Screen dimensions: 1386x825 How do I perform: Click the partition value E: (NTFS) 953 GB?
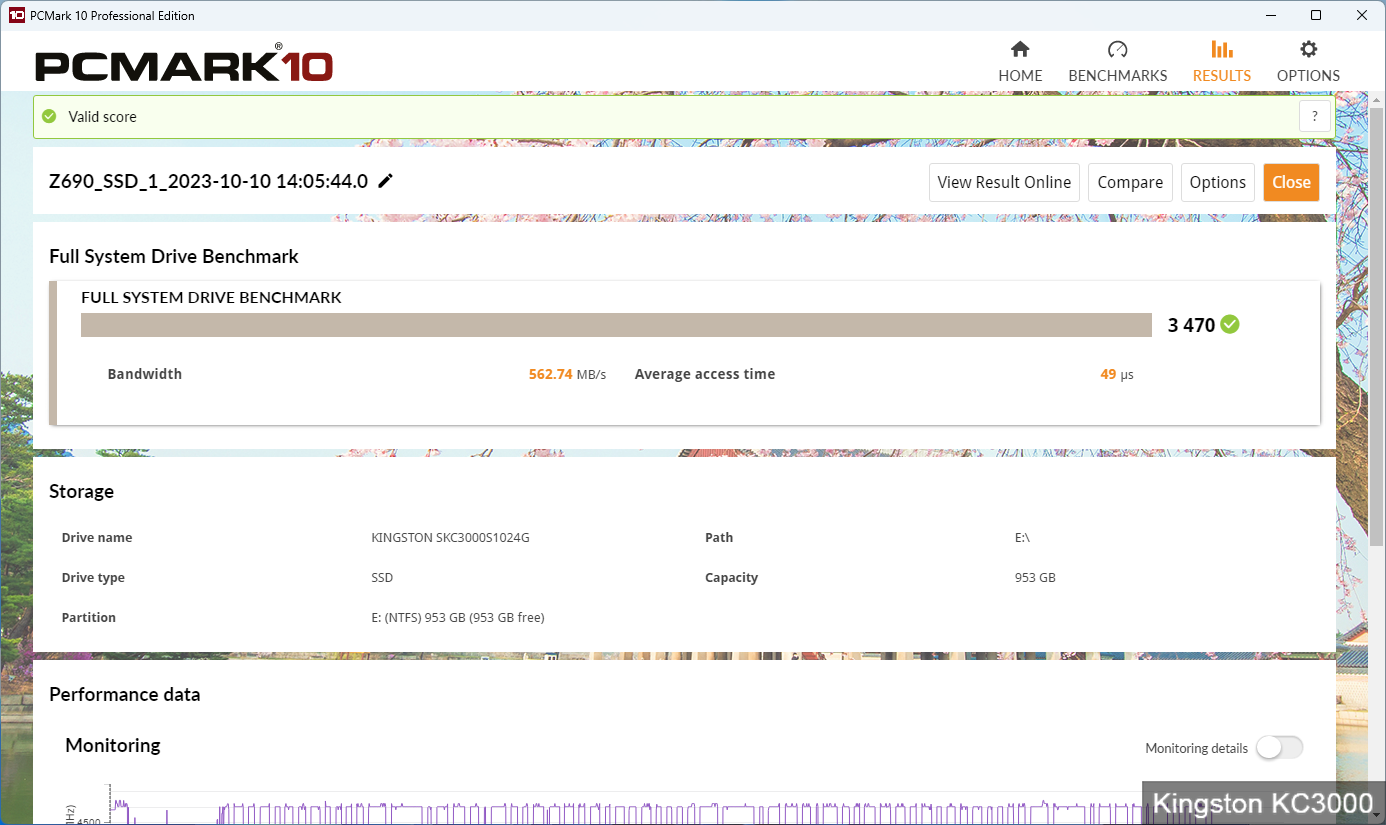point(458,618)
